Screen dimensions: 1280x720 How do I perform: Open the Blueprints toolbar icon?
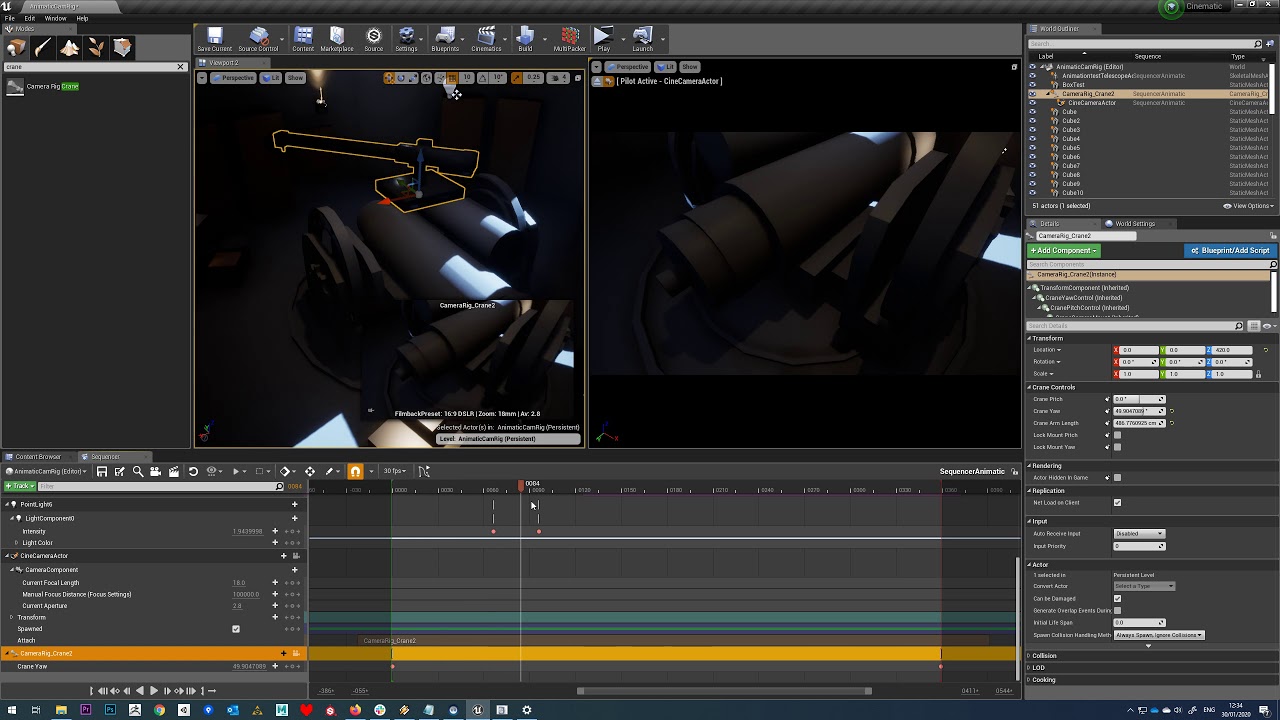(445, 40)
